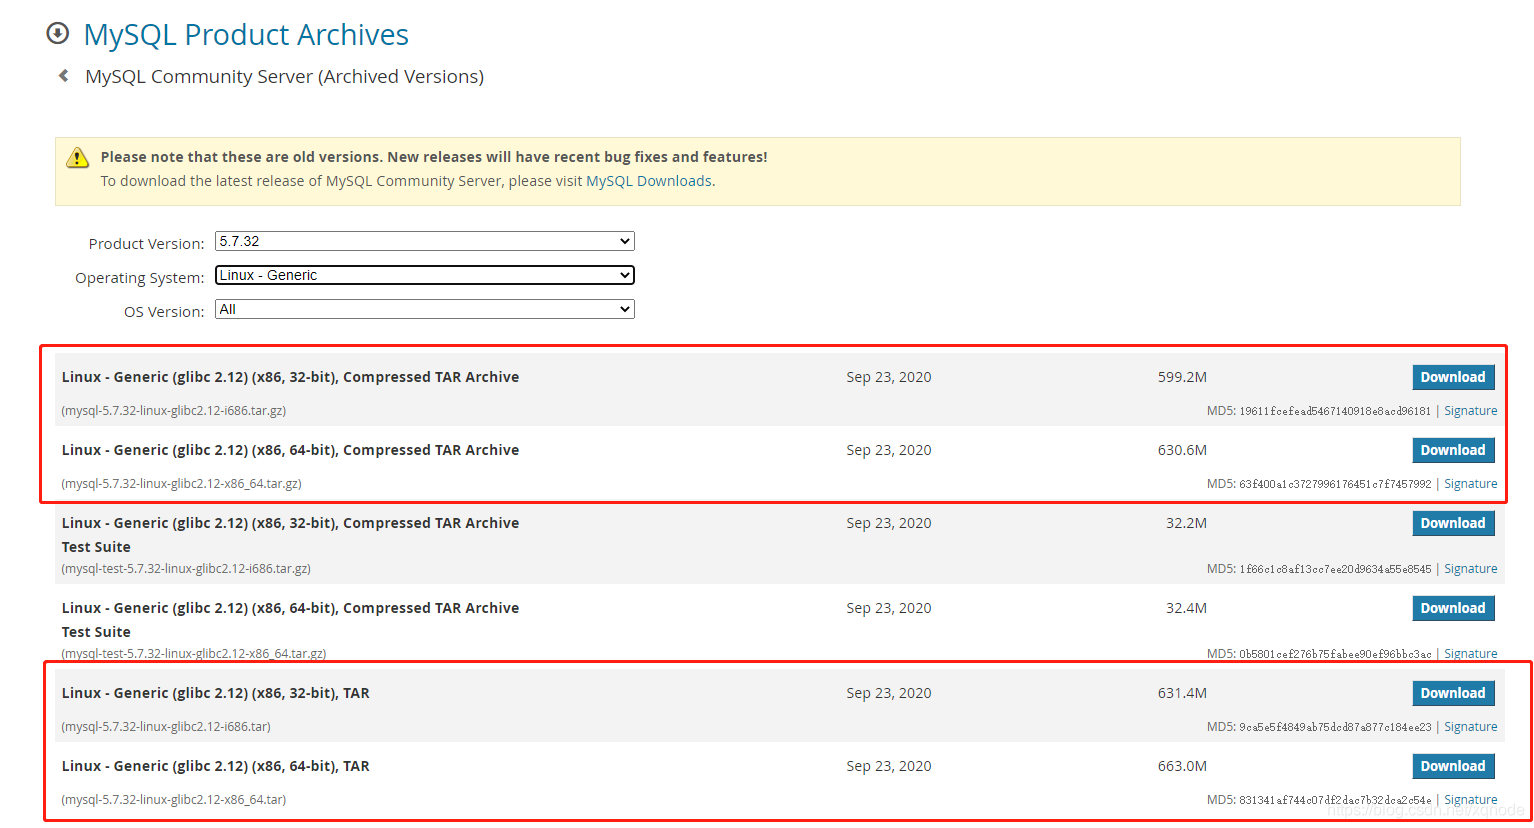Open the MySQL Product Archives heading link
This screenshot has height=828, width=1534.
[246, 34]
